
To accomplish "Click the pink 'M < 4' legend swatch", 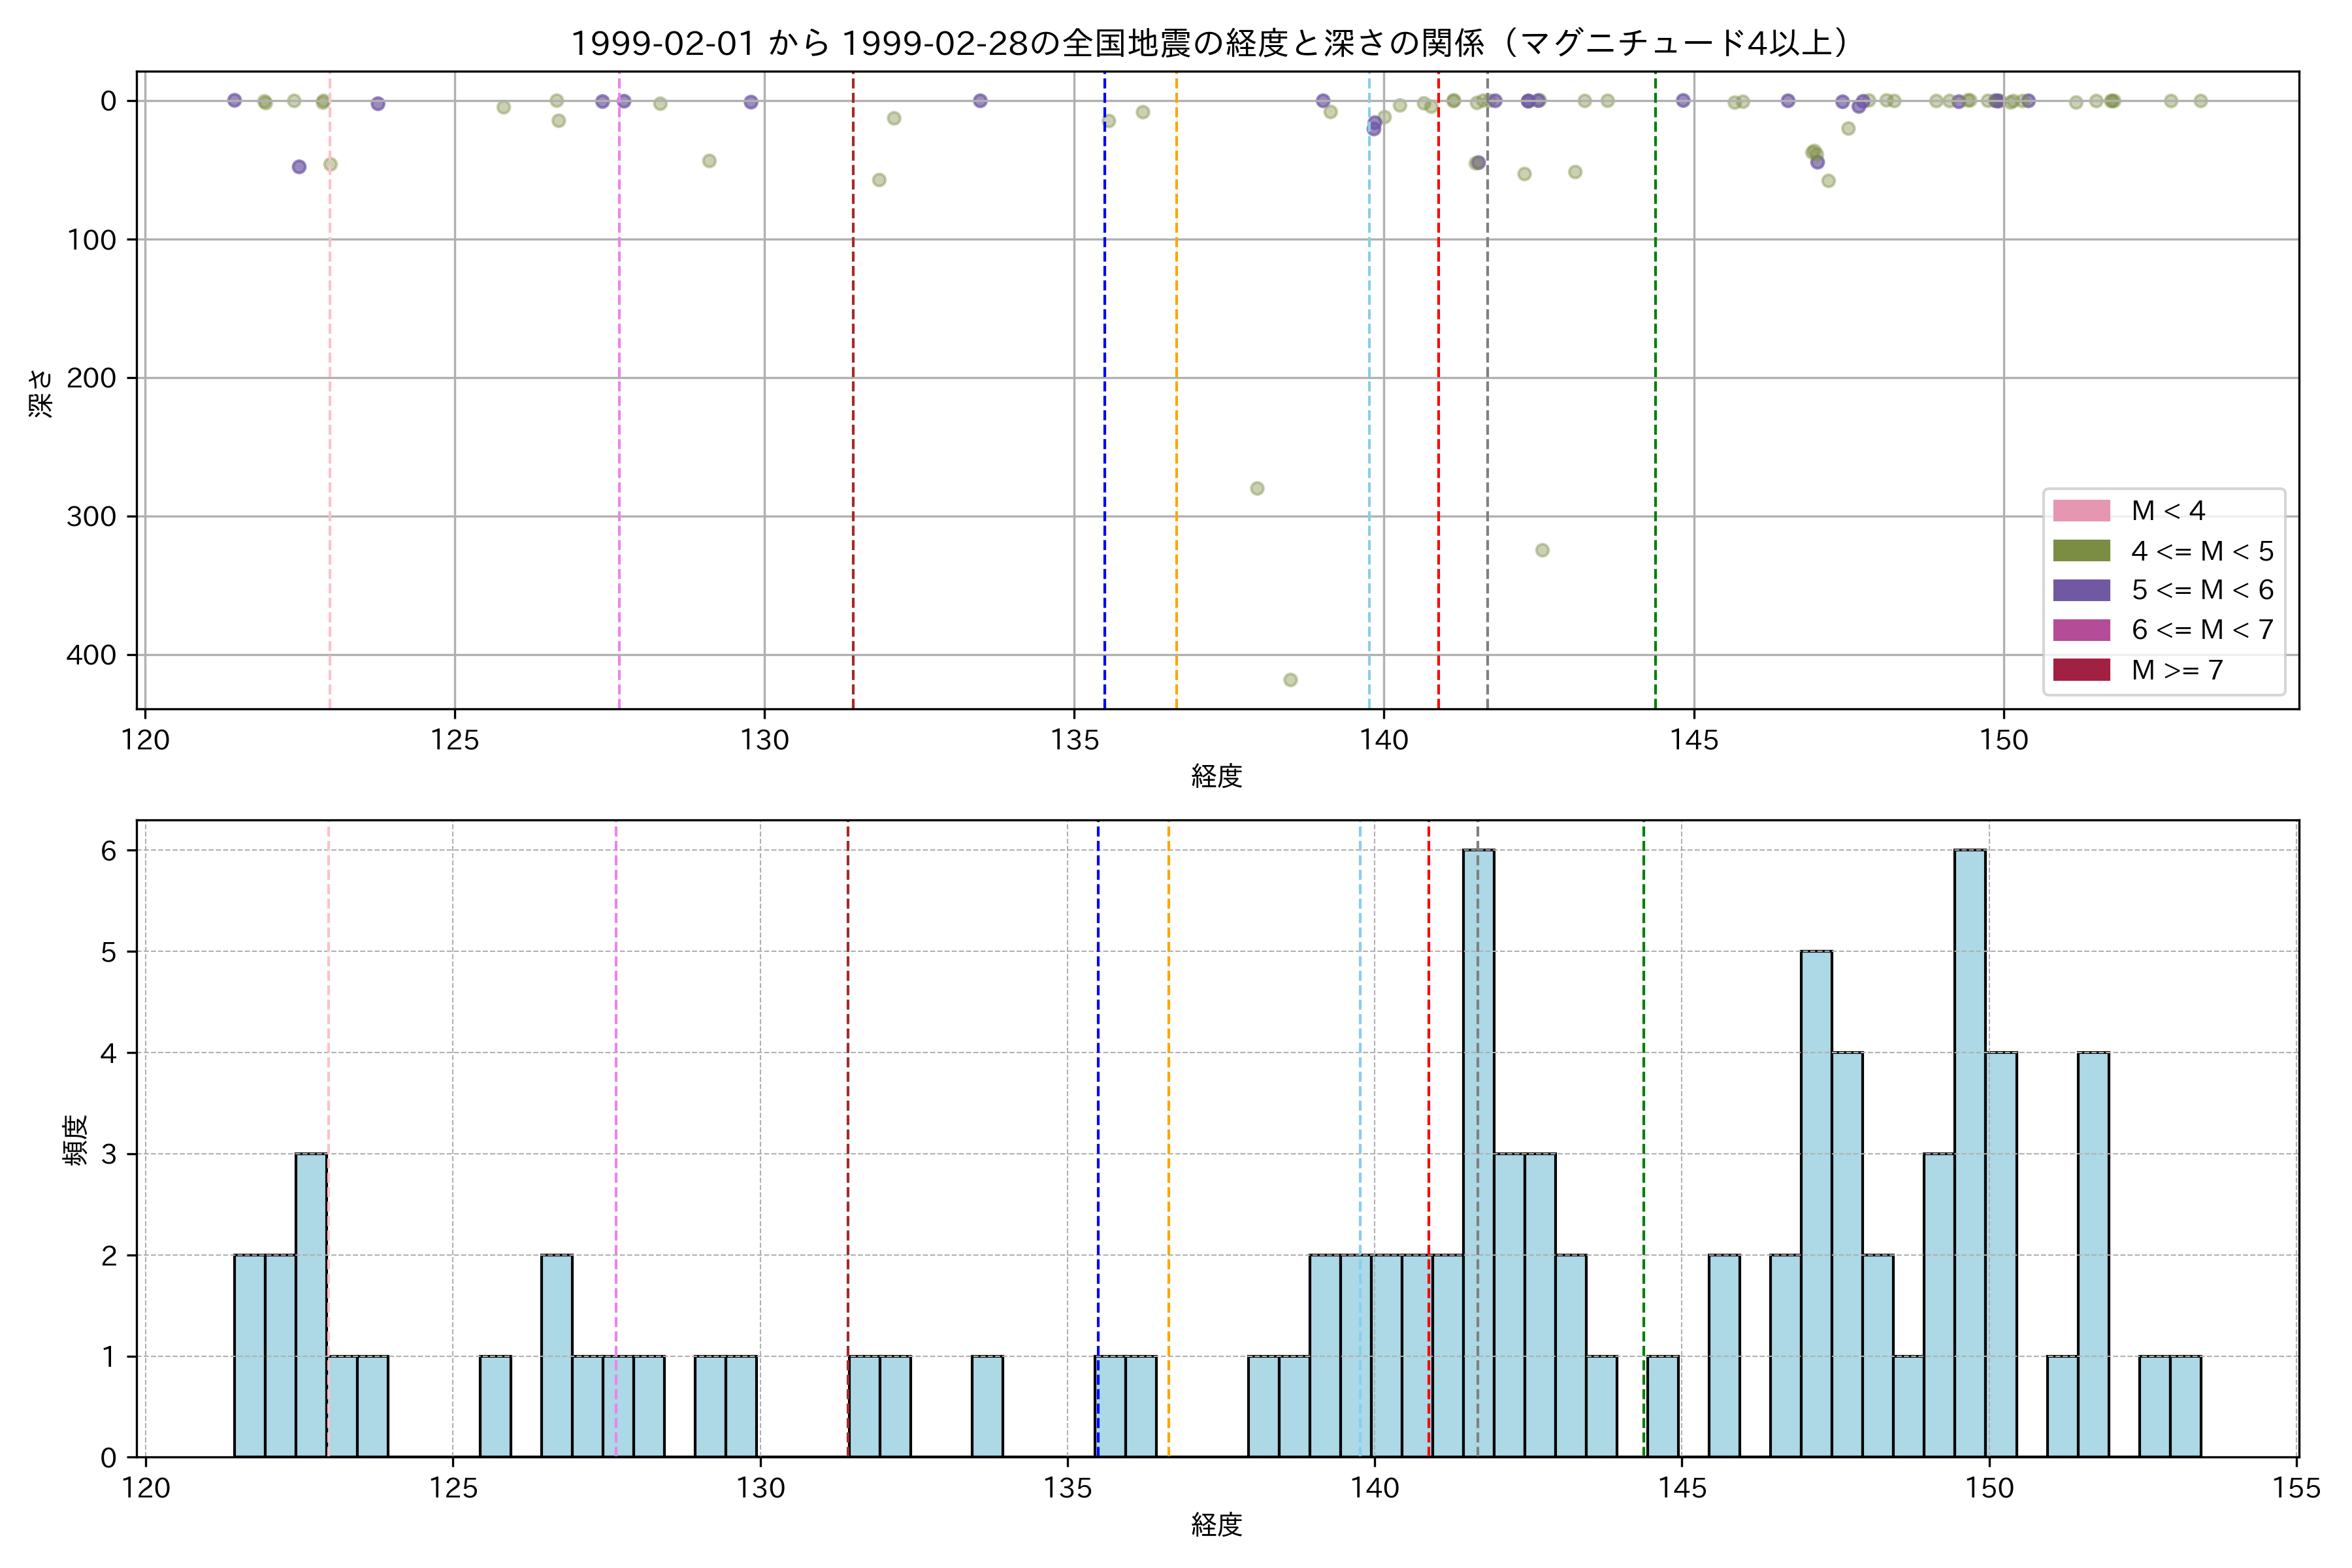I will [x=2081, y=511].
